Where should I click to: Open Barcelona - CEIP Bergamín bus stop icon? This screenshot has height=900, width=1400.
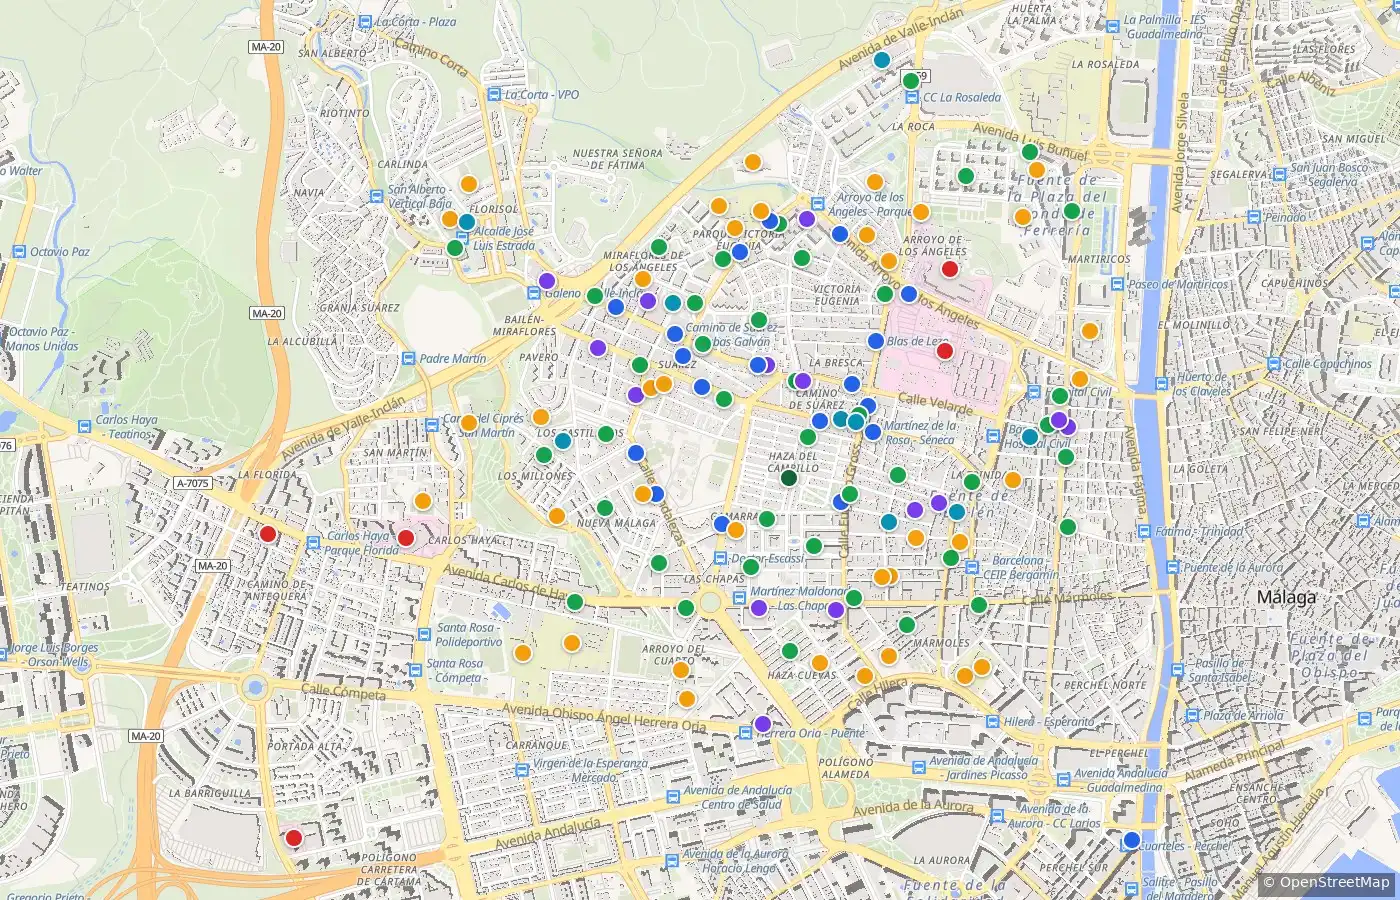970,566
